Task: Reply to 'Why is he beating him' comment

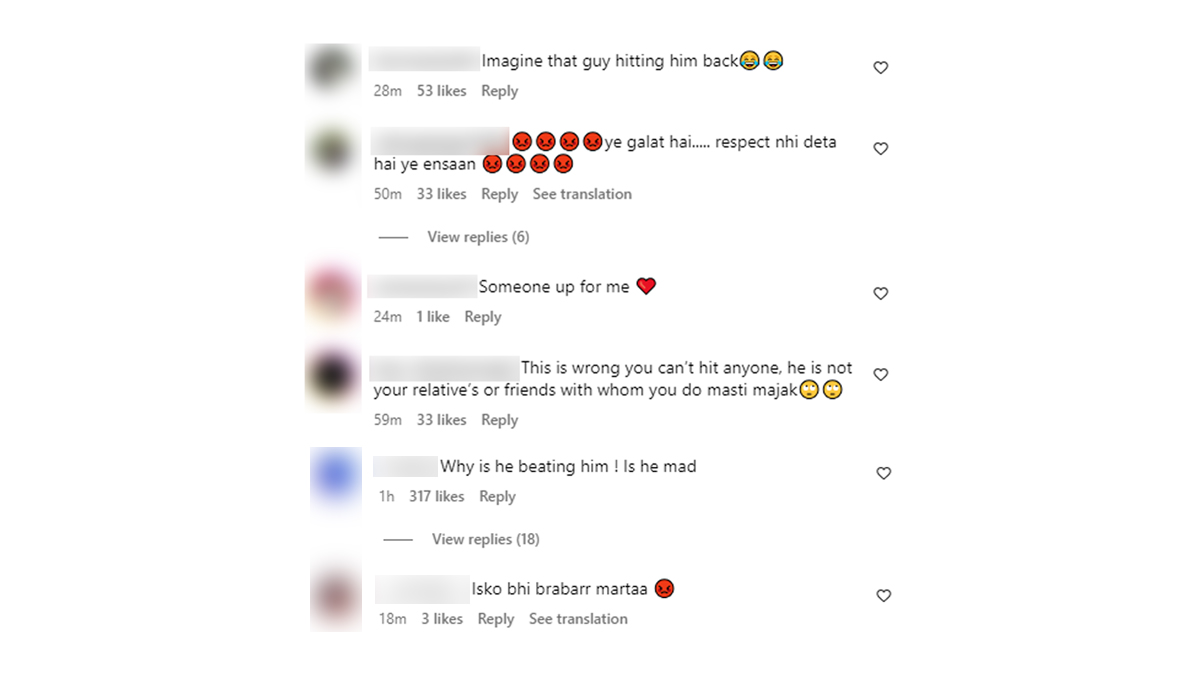Action: [x=497, y=496]
